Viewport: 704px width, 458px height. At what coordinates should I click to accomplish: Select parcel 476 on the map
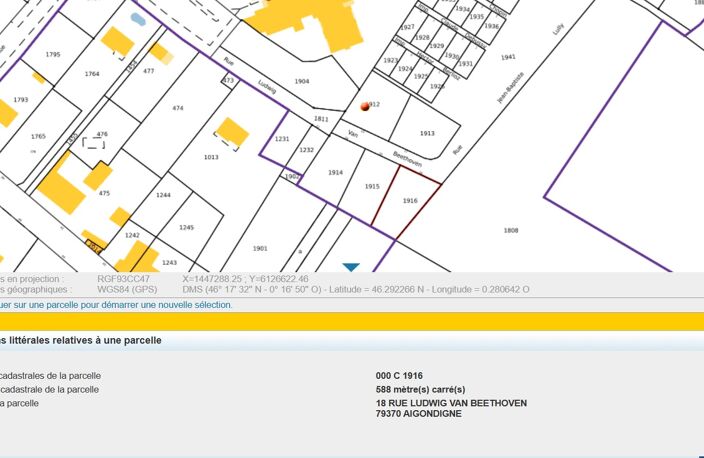tap(102, 134)
